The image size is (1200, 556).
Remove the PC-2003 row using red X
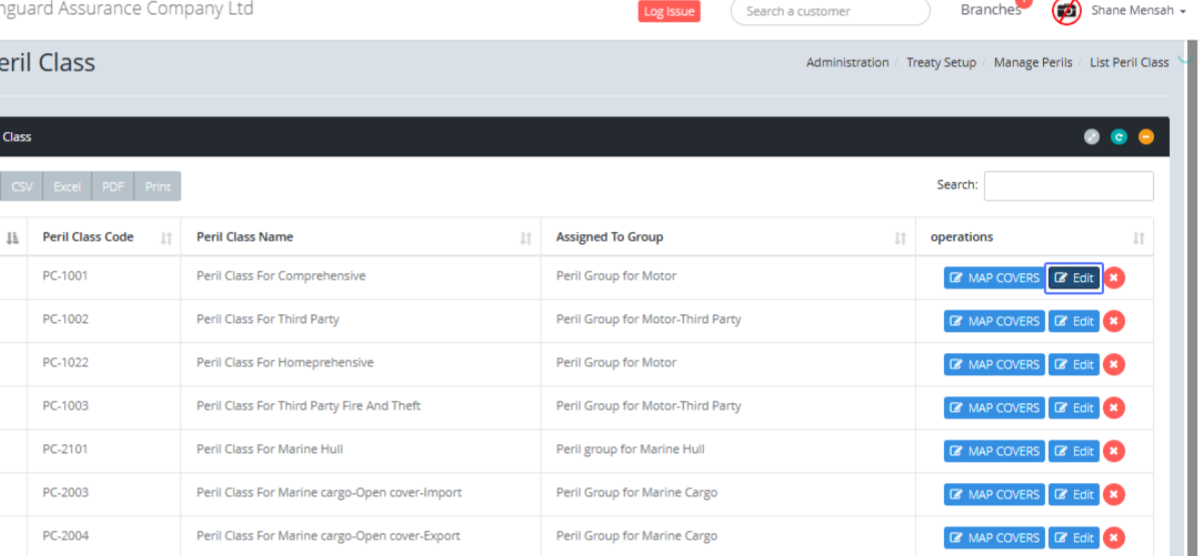(x=1114, y=494)
